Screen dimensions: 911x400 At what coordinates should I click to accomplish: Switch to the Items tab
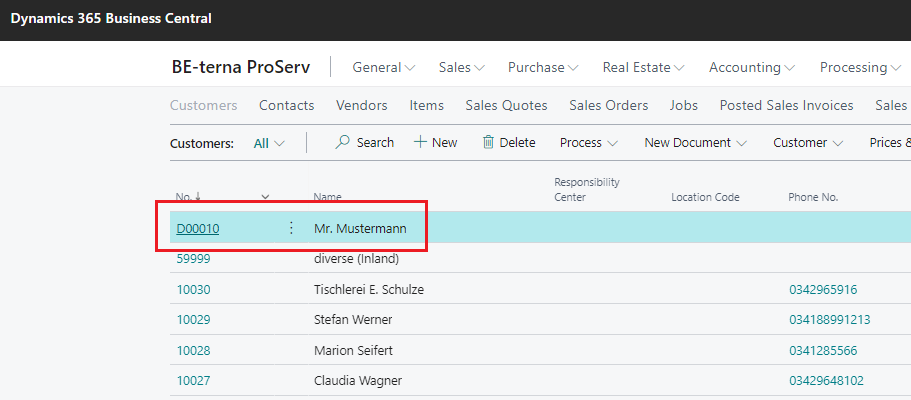pos(426,105)
